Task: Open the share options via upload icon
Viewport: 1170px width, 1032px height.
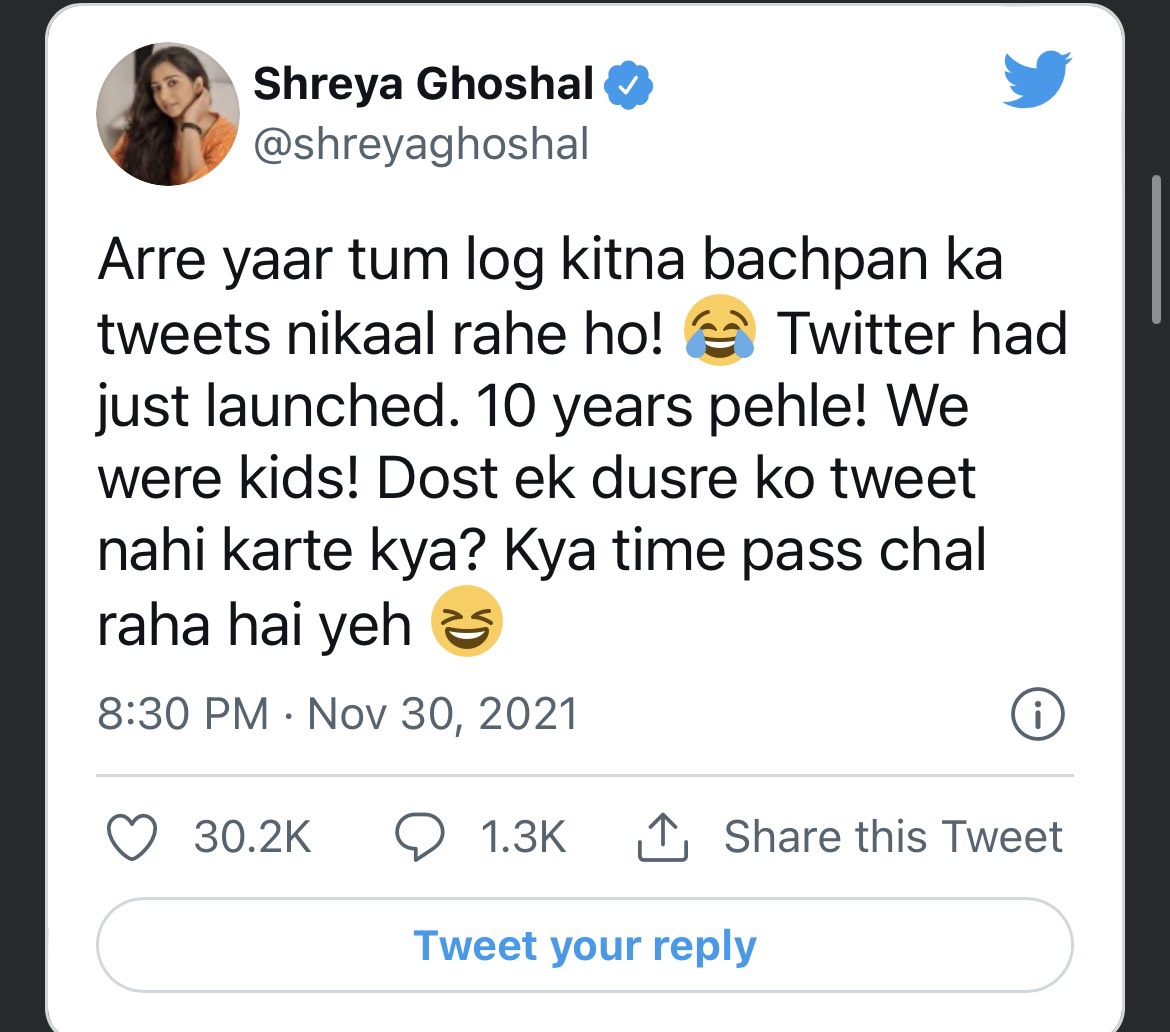Action: 661,834
